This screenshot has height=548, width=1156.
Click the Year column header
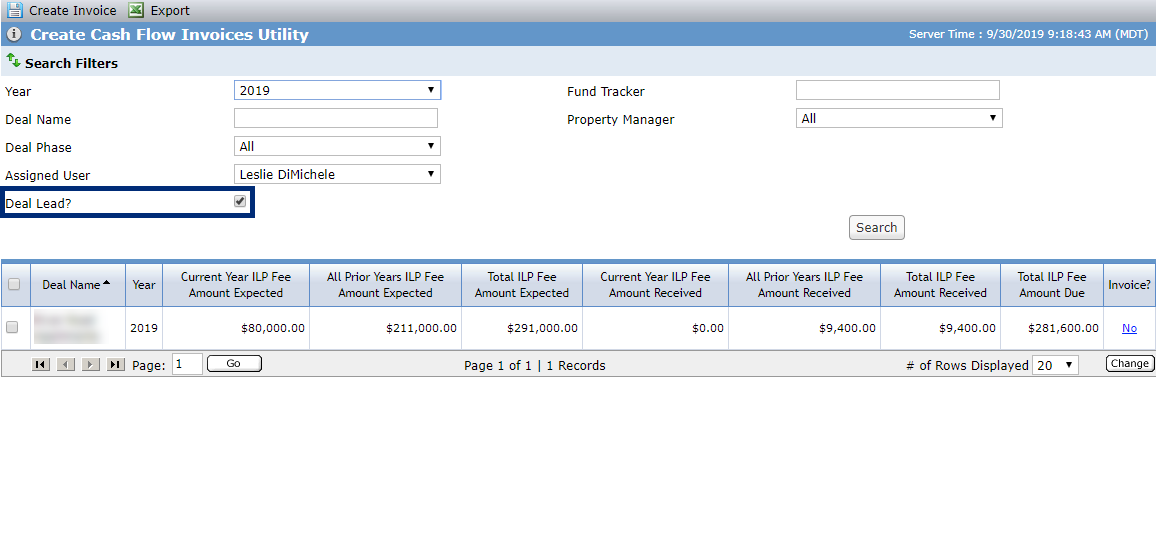(144, 285)
